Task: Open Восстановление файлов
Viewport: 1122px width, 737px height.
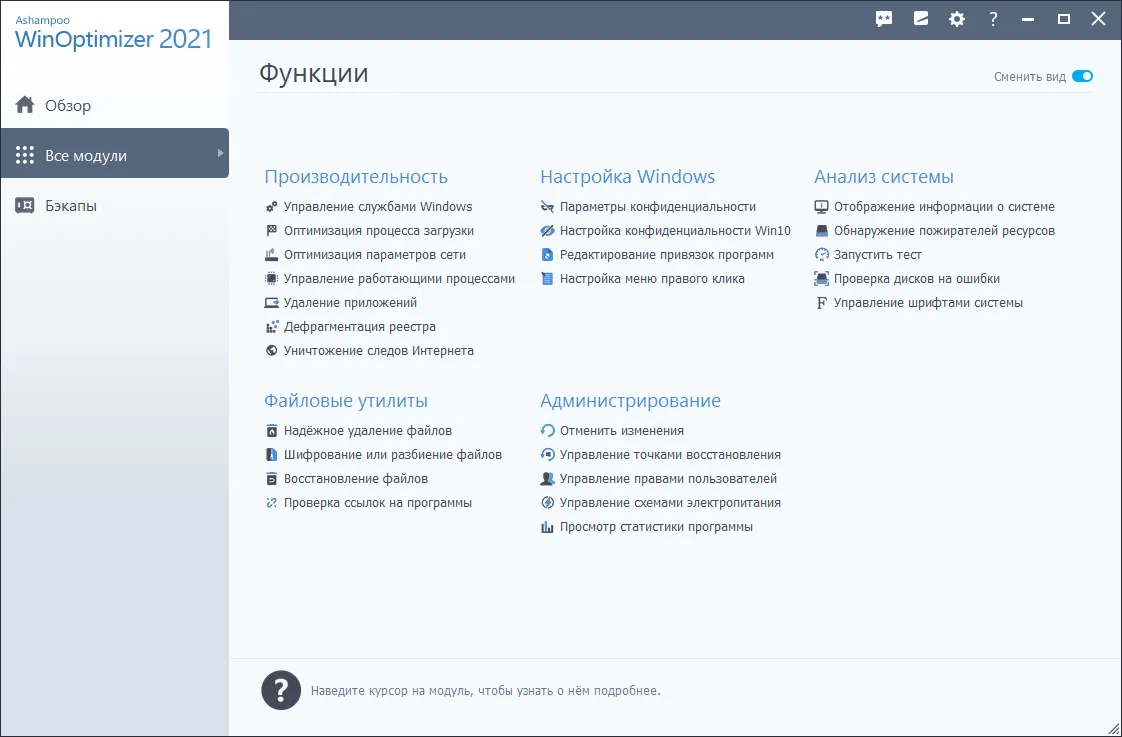Action: 356,479
